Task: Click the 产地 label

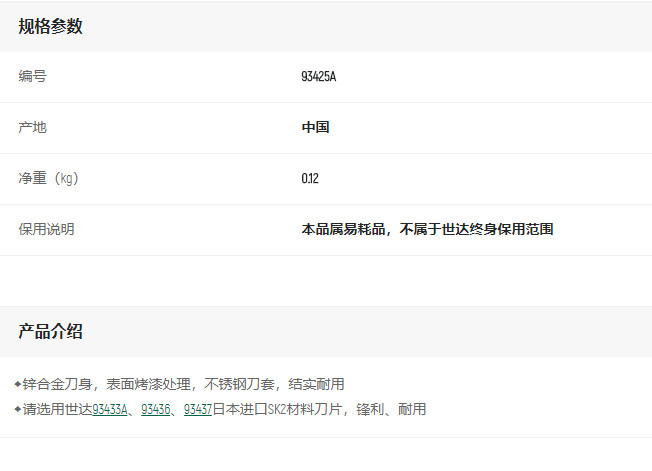Action: tap(32, 128)
